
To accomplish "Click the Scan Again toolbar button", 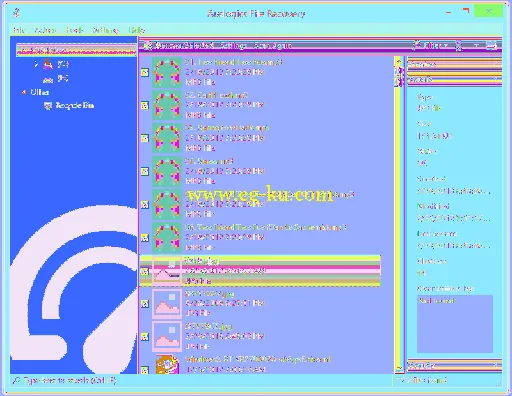I will click(272, 45).
